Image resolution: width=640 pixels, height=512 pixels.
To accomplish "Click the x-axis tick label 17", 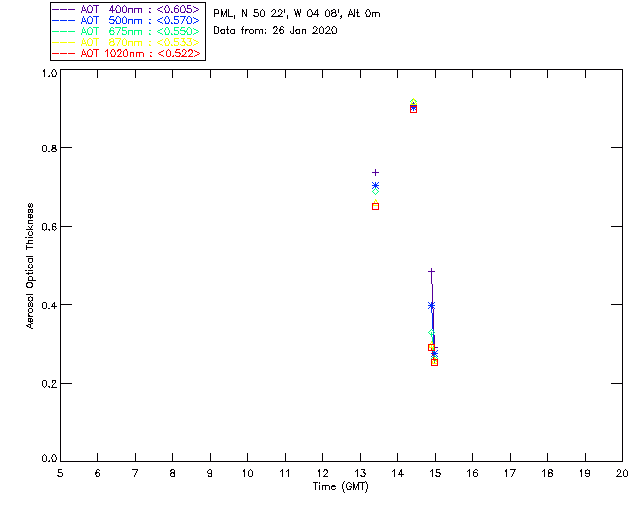I will [510, 473].
